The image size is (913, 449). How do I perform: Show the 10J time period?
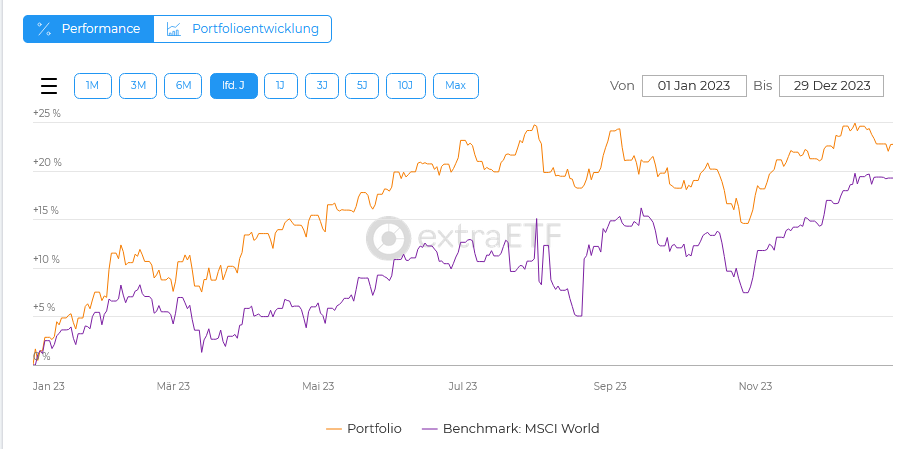click(x=405, y=86)
